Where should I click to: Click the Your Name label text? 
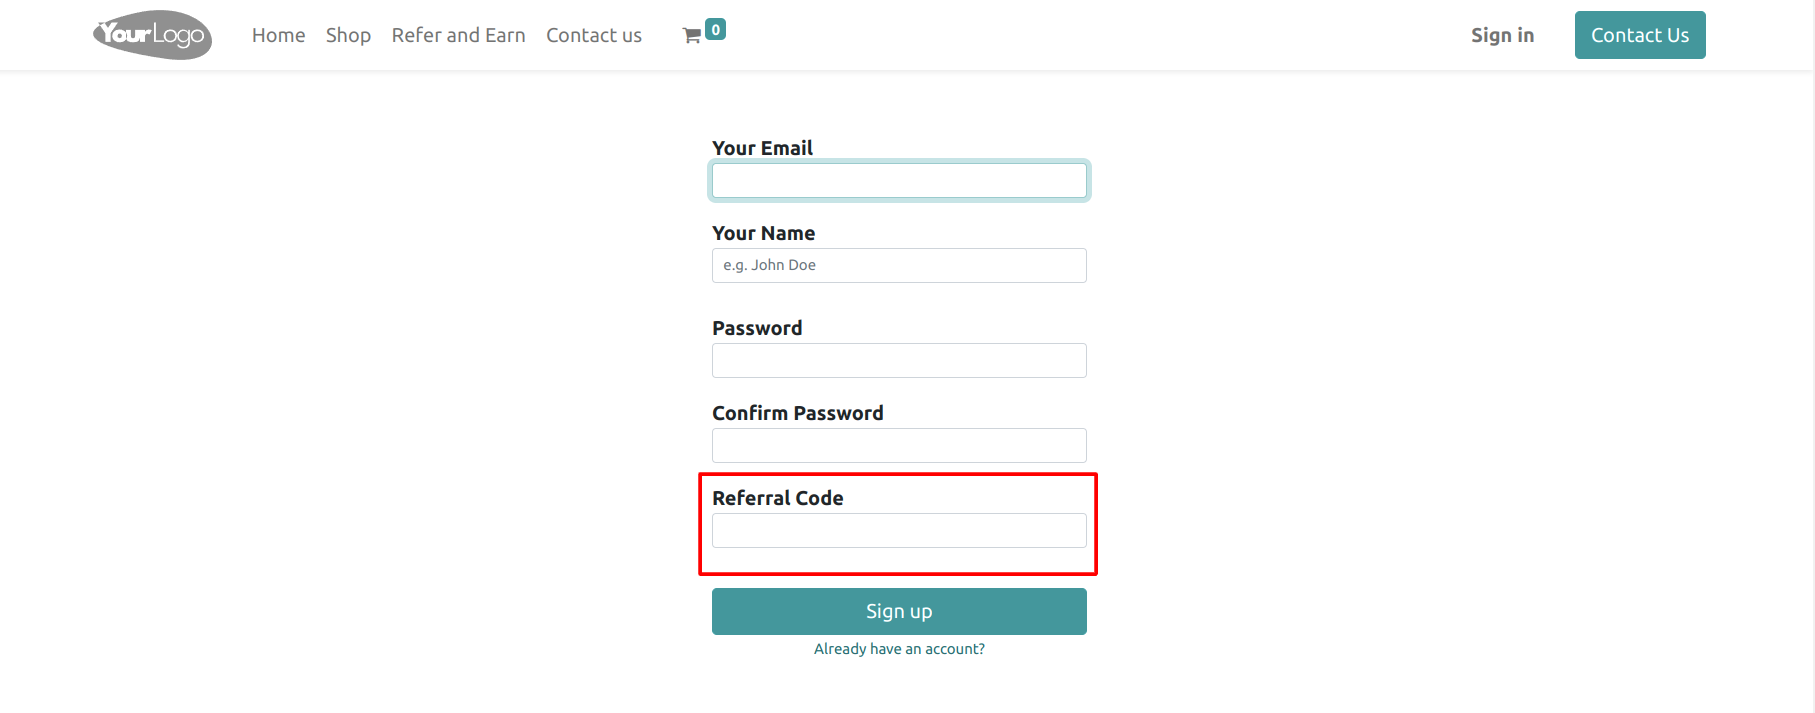[x=763, y=233]
